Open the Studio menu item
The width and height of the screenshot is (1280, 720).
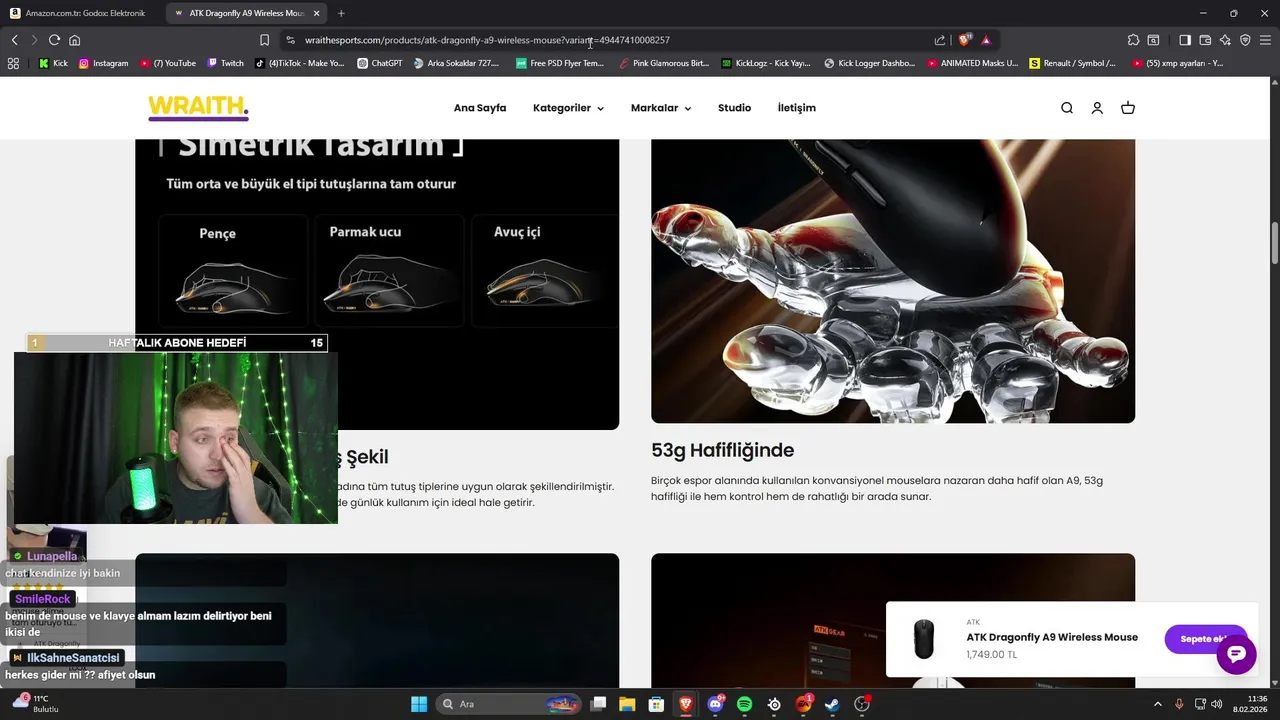point(734,108)
